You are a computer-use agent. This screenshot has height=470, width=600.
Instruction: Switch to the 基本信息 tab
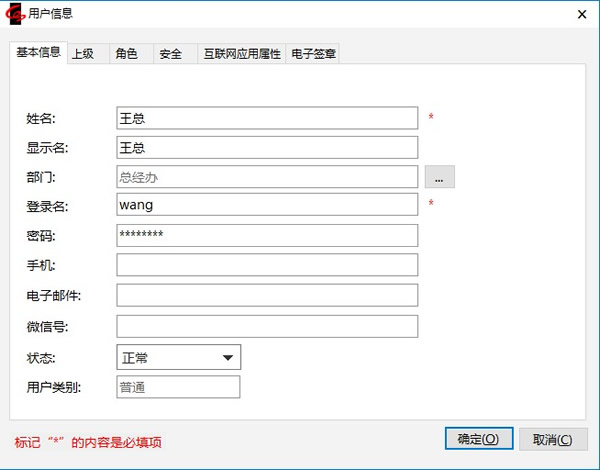pos(39,53)
